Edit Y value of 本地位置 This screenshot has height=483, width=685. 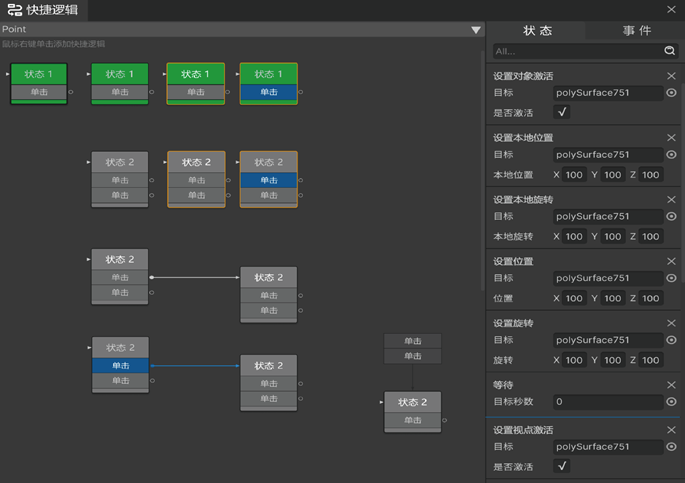pyautogui.click(x=612, y=175)
